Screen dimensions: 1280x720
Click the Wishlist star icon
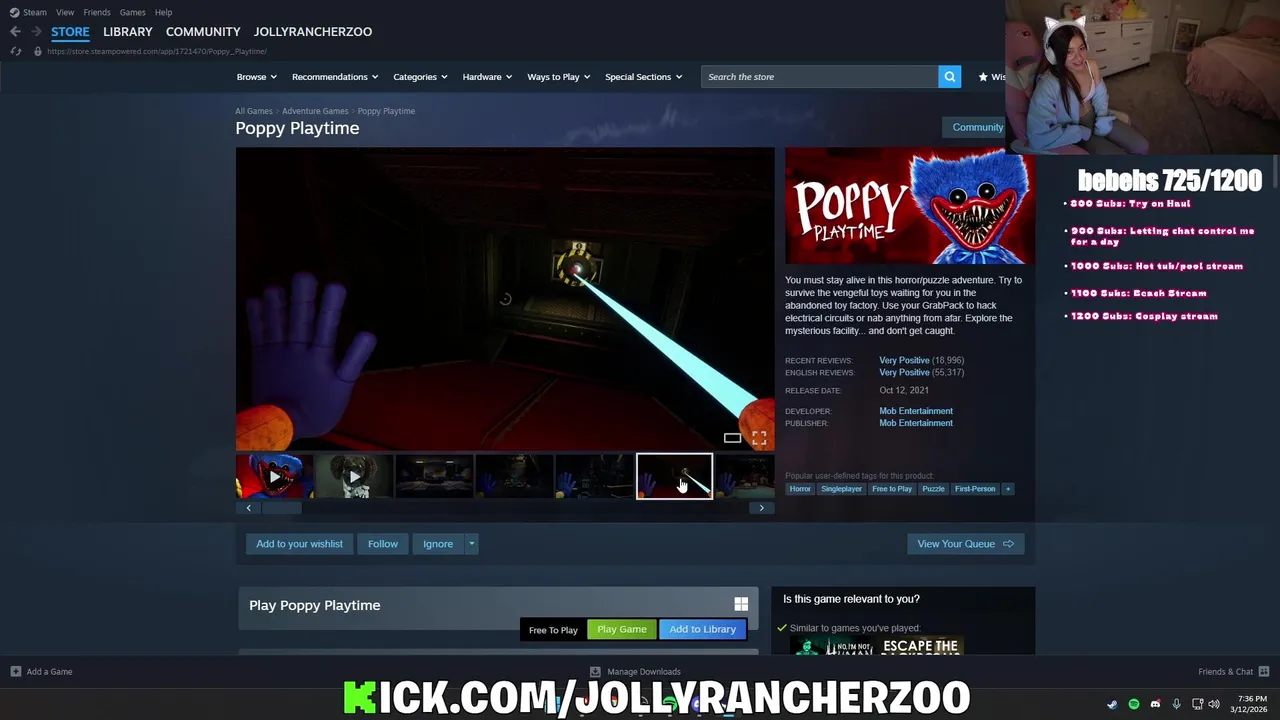(983, 77)
